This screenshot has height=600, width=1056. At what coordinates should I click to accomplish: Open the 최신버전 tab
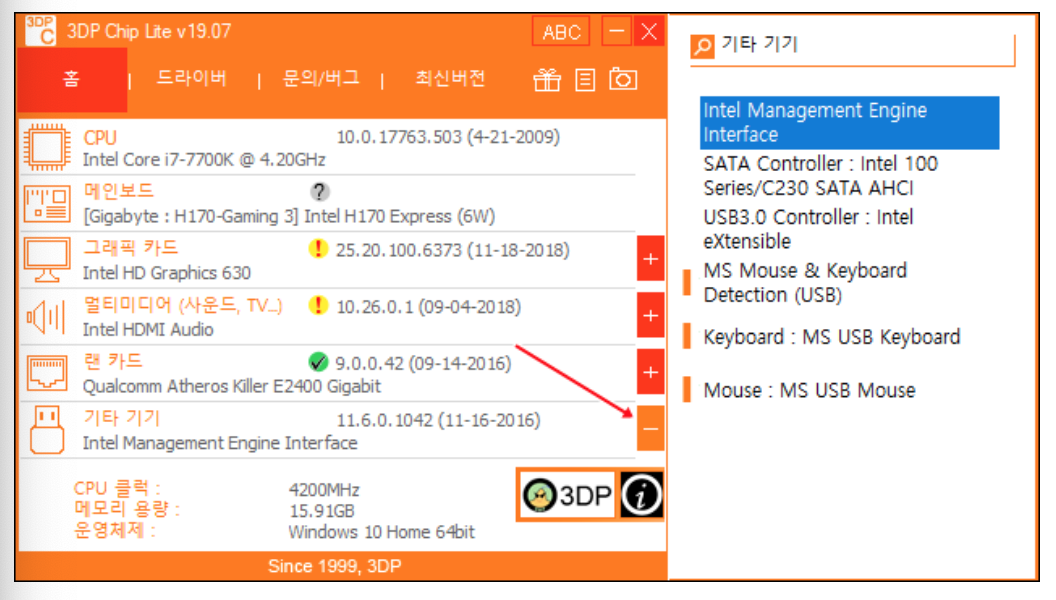450,78
